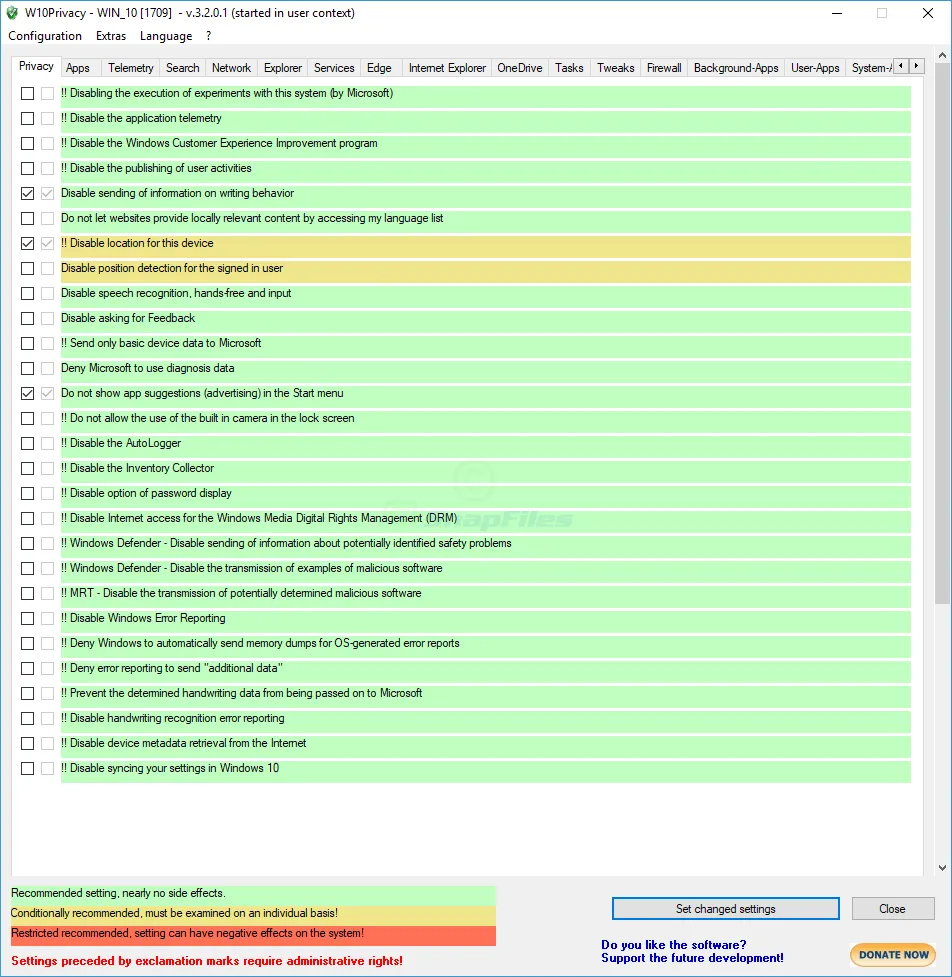952x977 pixels.
Task: Select 'Disable handwriting recognition error reporting' text
Action: (173, 718)
